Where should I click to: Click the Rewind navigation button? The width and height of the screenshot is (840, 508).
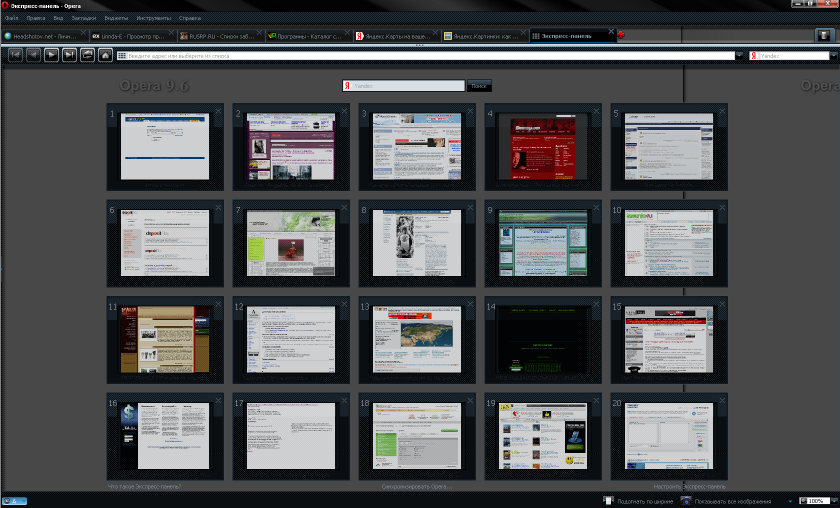pos(15,55)
